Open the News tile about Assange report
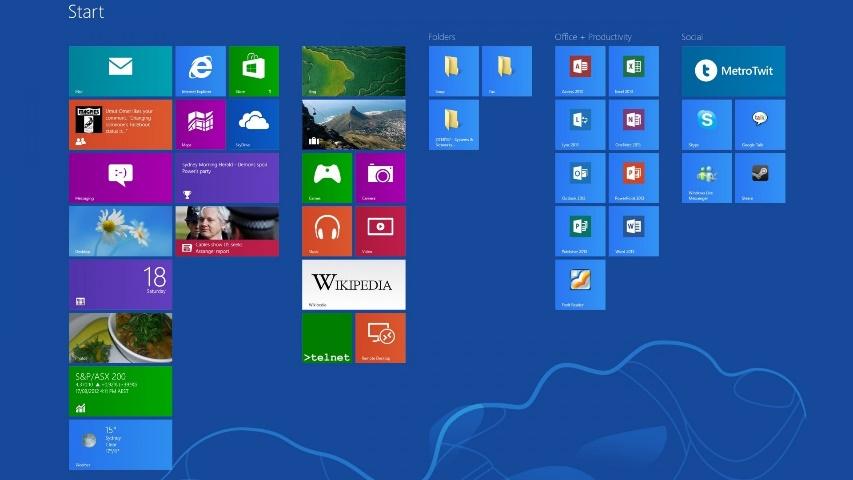This screenshot has height=480, width=853. tap(227, 231)
